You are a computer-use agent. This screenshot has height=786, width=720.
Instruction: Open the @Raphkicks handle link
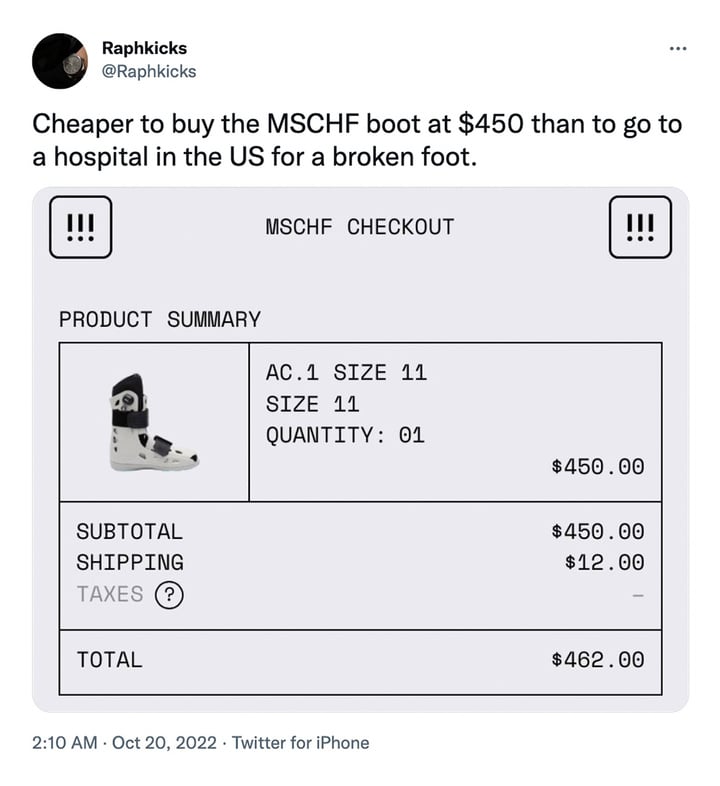pos(149,71)
